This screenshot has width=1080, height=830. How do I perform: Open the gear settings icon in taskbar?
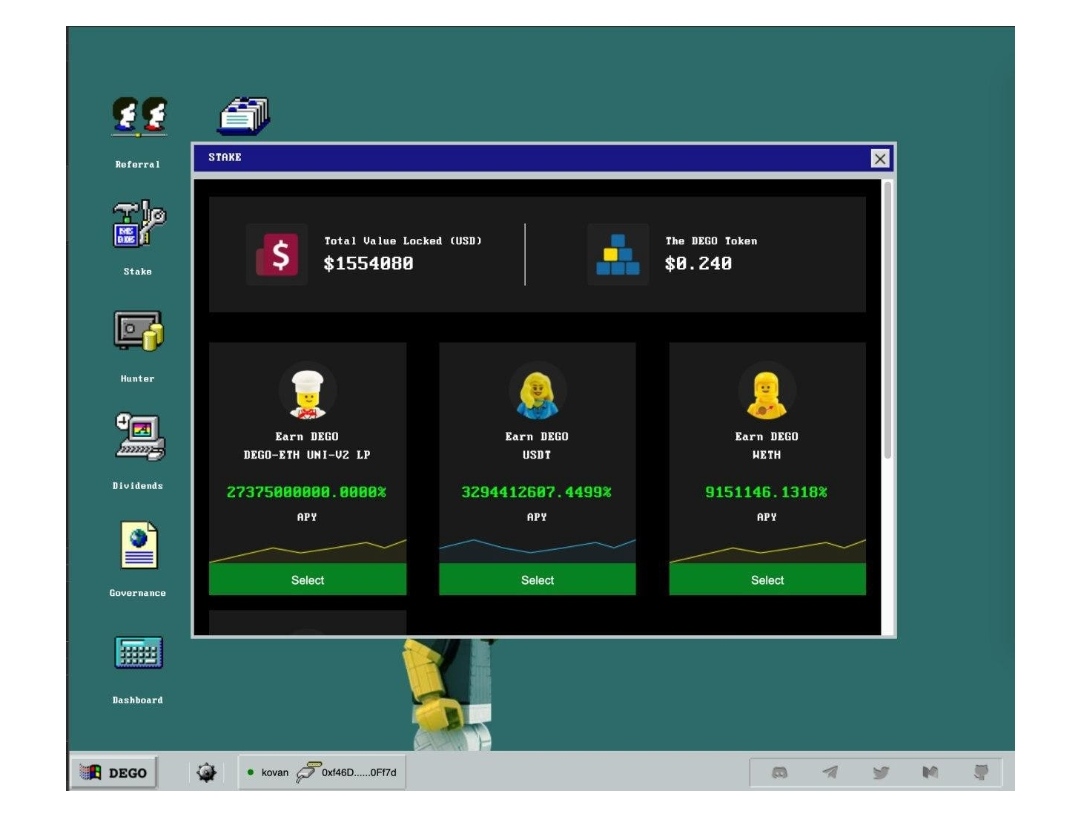coord(206,772)
